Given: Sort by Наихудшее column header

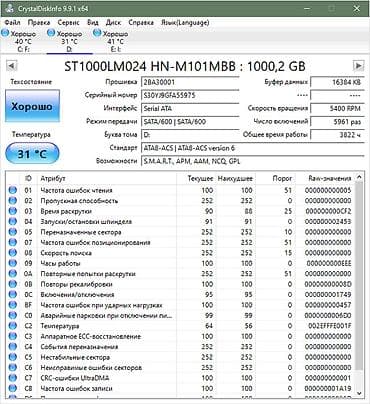Looking at the screenshot, I should pos(235,179).
